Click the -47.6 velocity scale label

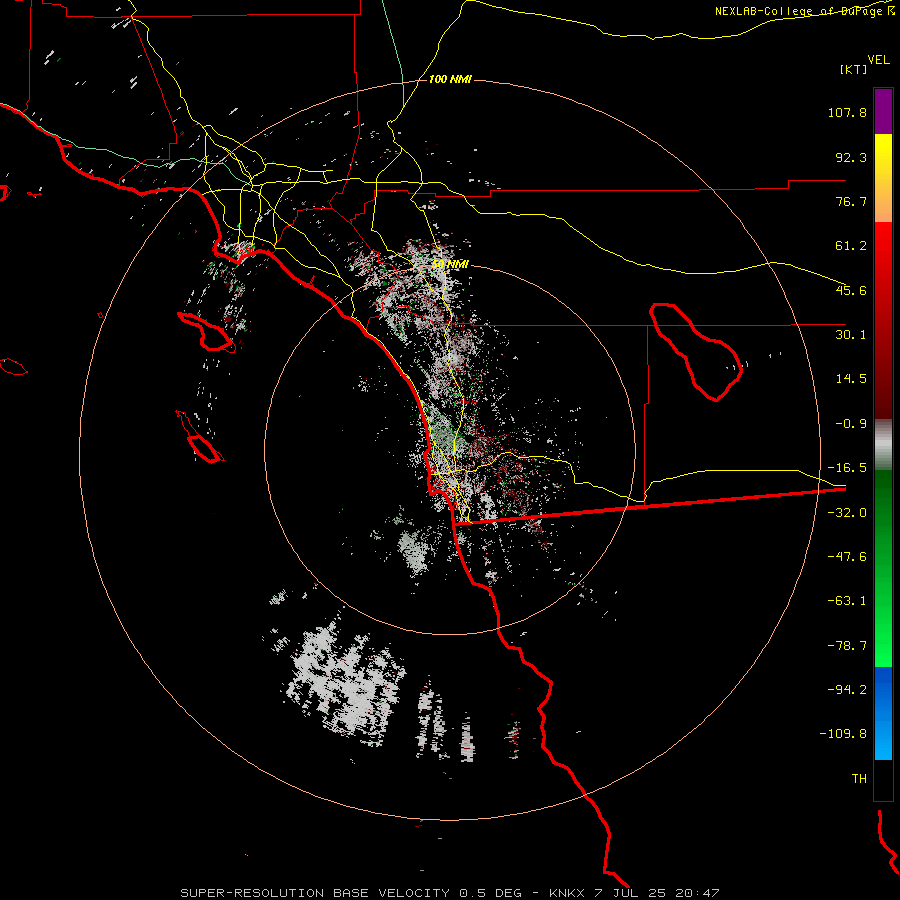pos(847,557)
